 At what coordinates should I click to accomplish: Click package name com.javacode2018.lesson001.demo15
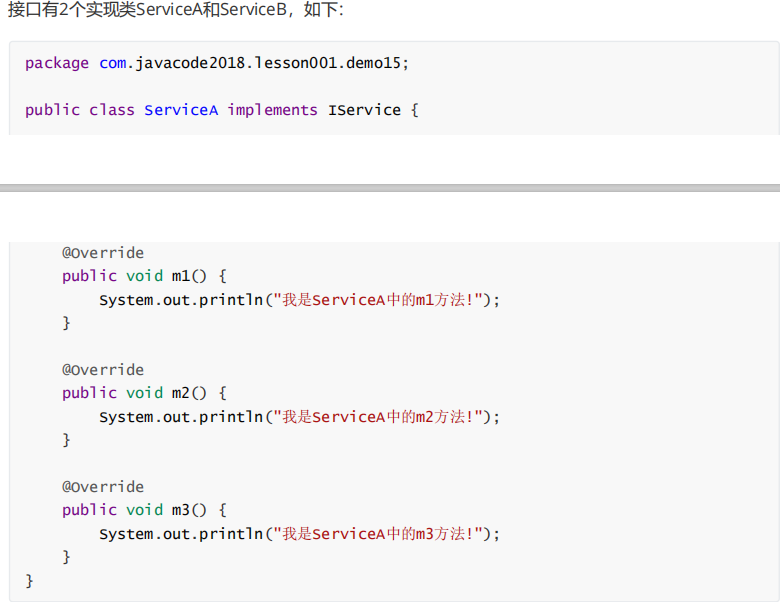[252, 63]
